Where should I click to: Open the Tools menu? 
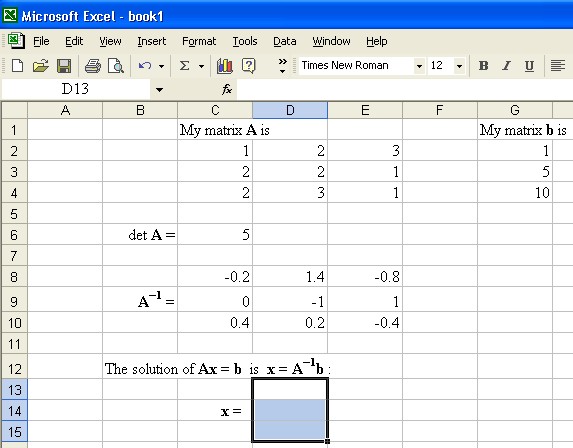(x=245, y=41)
